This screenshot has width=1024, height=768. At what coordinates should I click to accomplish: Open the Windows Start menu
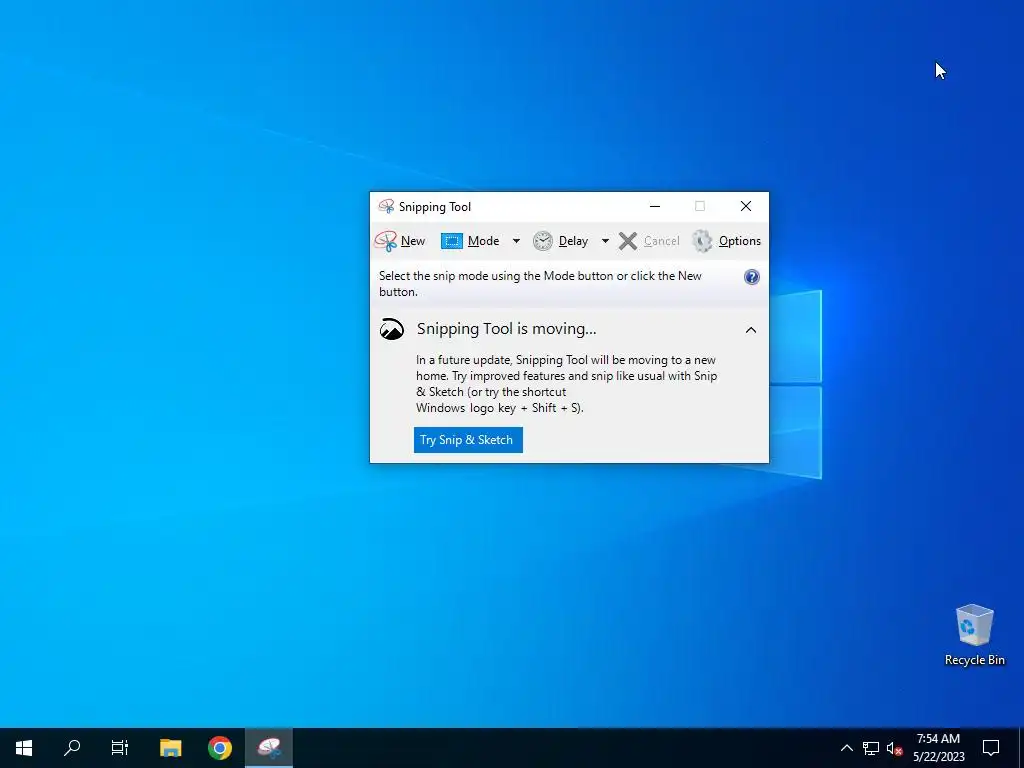tap(24, 748)
